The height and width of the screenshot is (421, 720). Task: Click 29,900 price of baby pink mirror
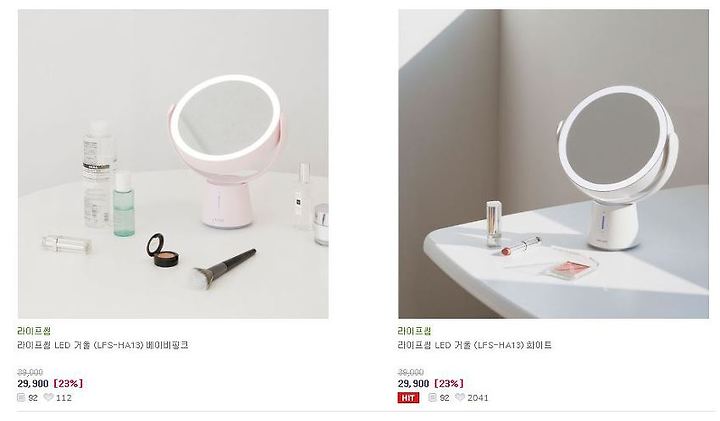click(x=33, y=383)
